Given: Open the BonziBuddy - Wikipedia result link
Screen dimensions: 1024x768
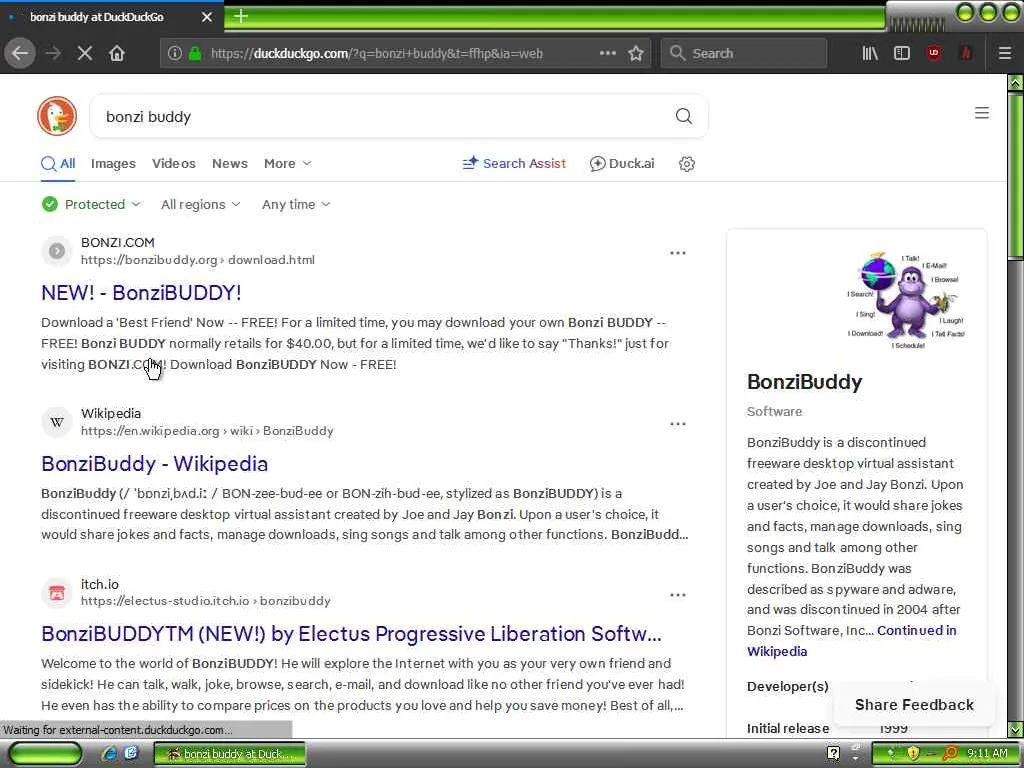Looking at the screenshot, I should pyautogui.click(x=155, y=464).
